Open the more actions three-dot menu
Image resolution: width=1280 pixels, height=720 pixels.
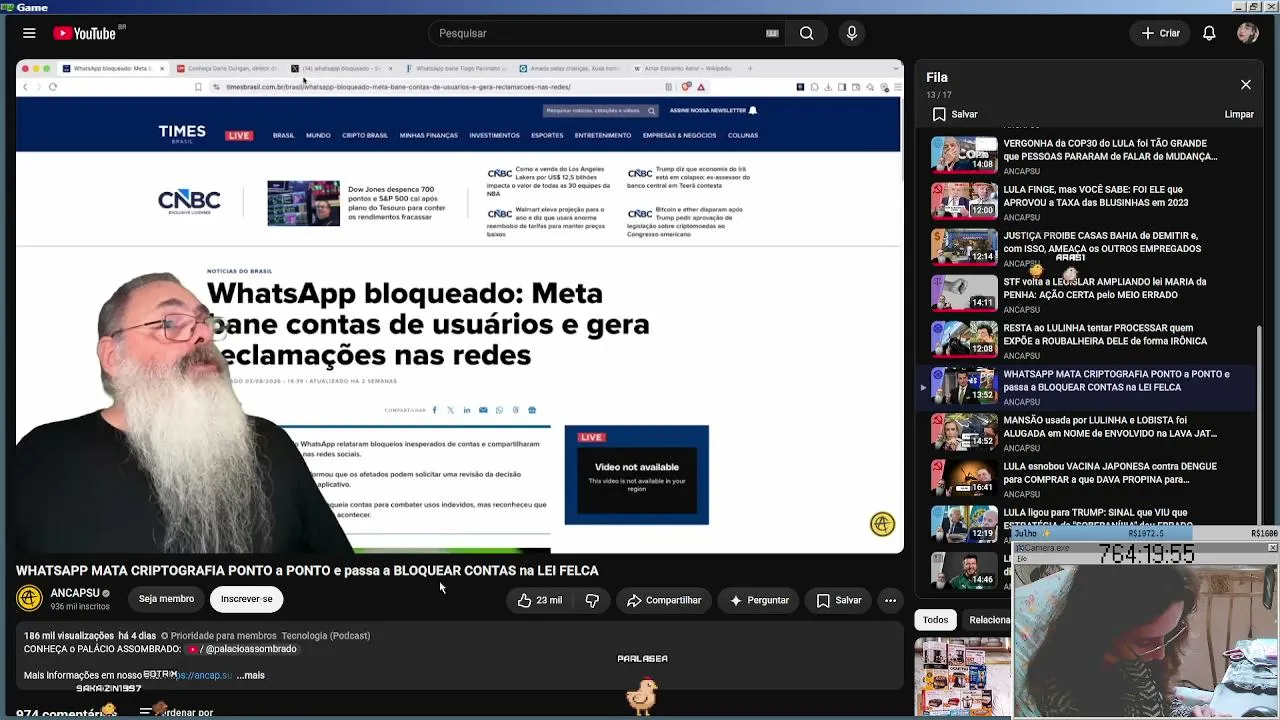[890, 600]
